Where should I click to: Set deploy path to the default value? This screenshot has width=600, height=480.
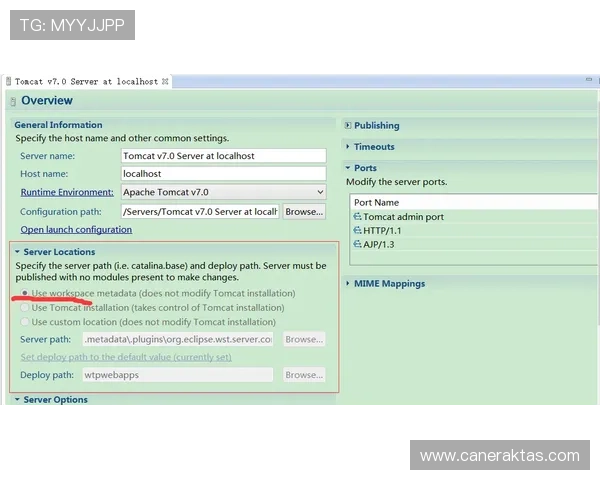126,357
